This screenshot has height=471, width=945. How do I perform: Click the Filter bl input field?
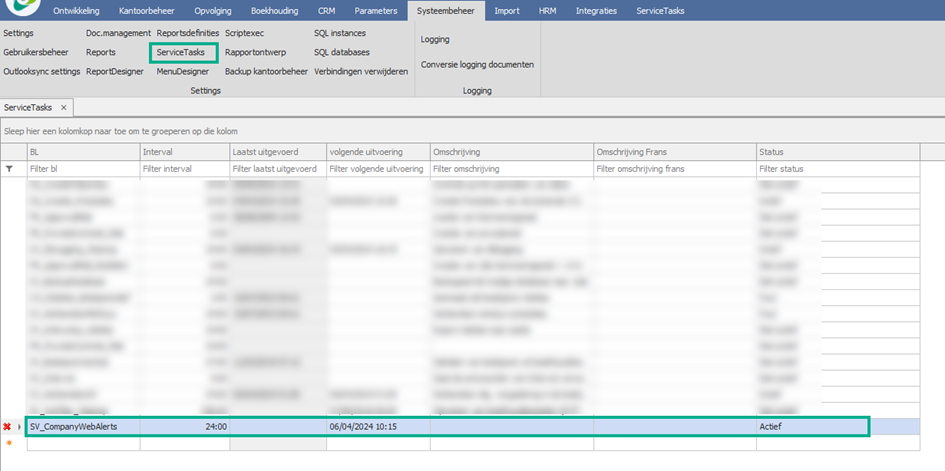point(83,169)
